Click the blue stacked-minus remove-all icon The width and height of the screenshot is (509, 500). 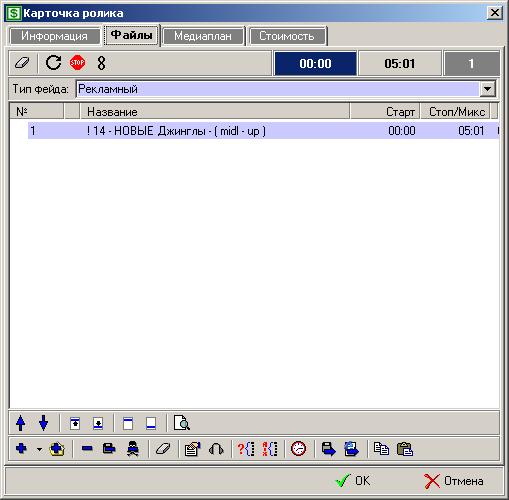109,449
